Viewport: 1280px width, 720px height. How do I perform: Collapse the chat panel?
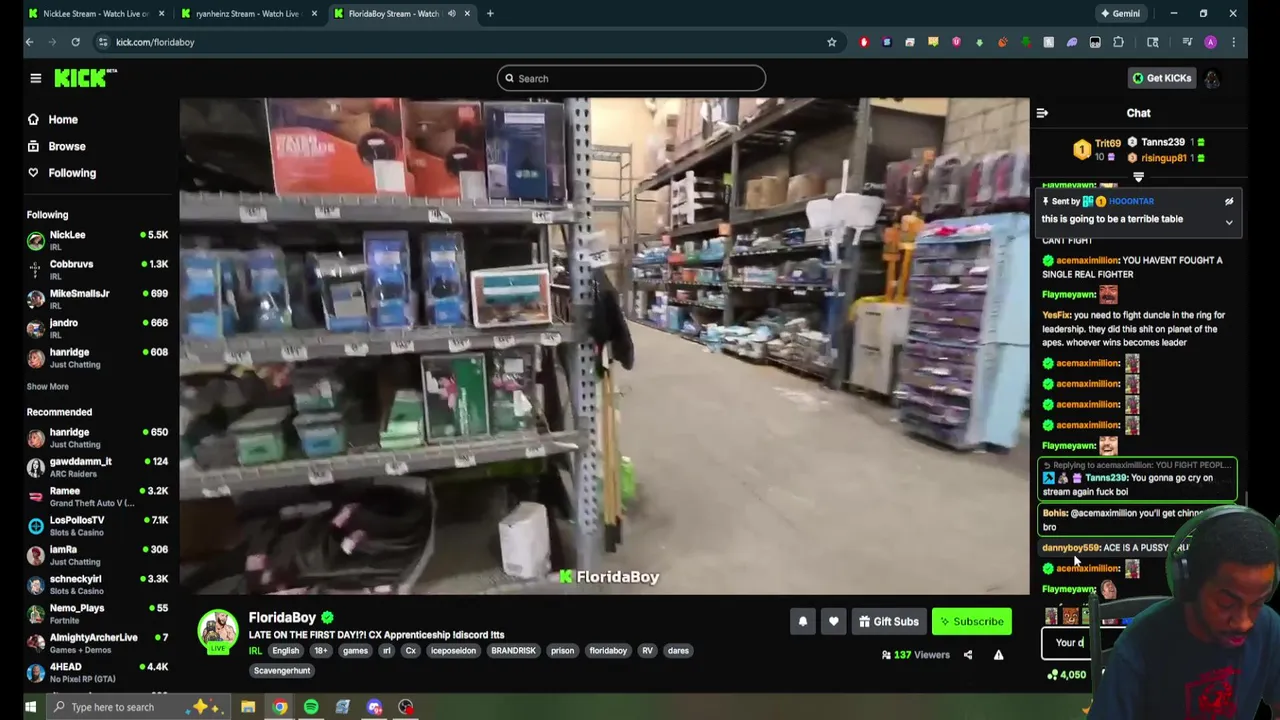(x=1042, y=113)
